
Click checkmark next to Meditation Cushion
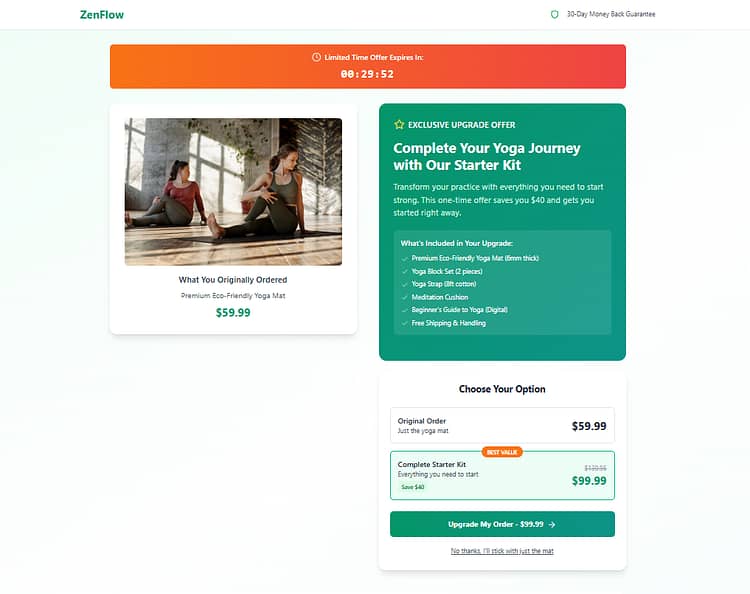(x=405, y=297)
